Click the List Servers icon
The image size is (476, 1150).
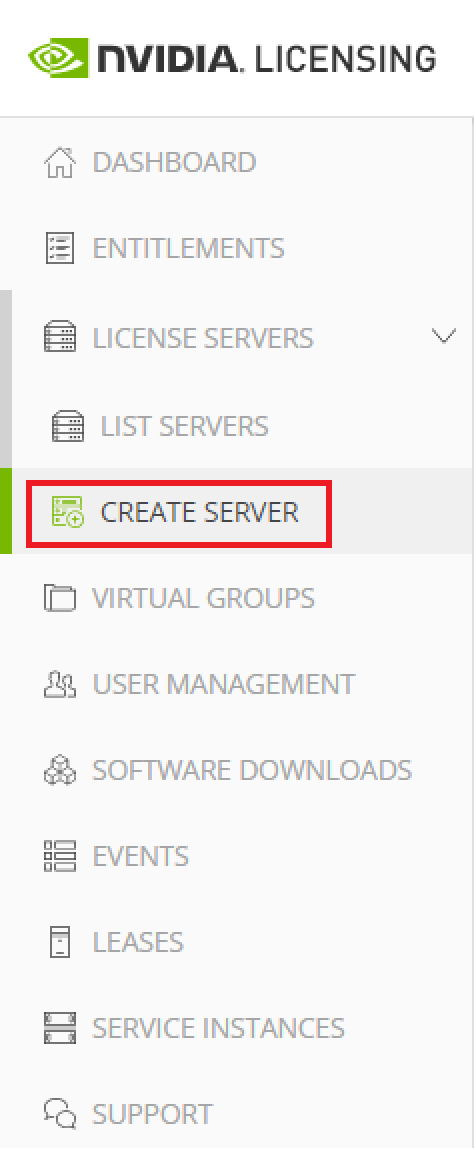pos(67,426)
